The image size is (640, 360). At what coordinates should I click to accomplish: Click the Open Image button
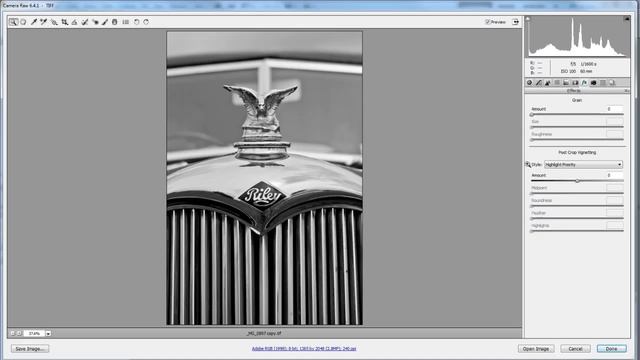536,349
